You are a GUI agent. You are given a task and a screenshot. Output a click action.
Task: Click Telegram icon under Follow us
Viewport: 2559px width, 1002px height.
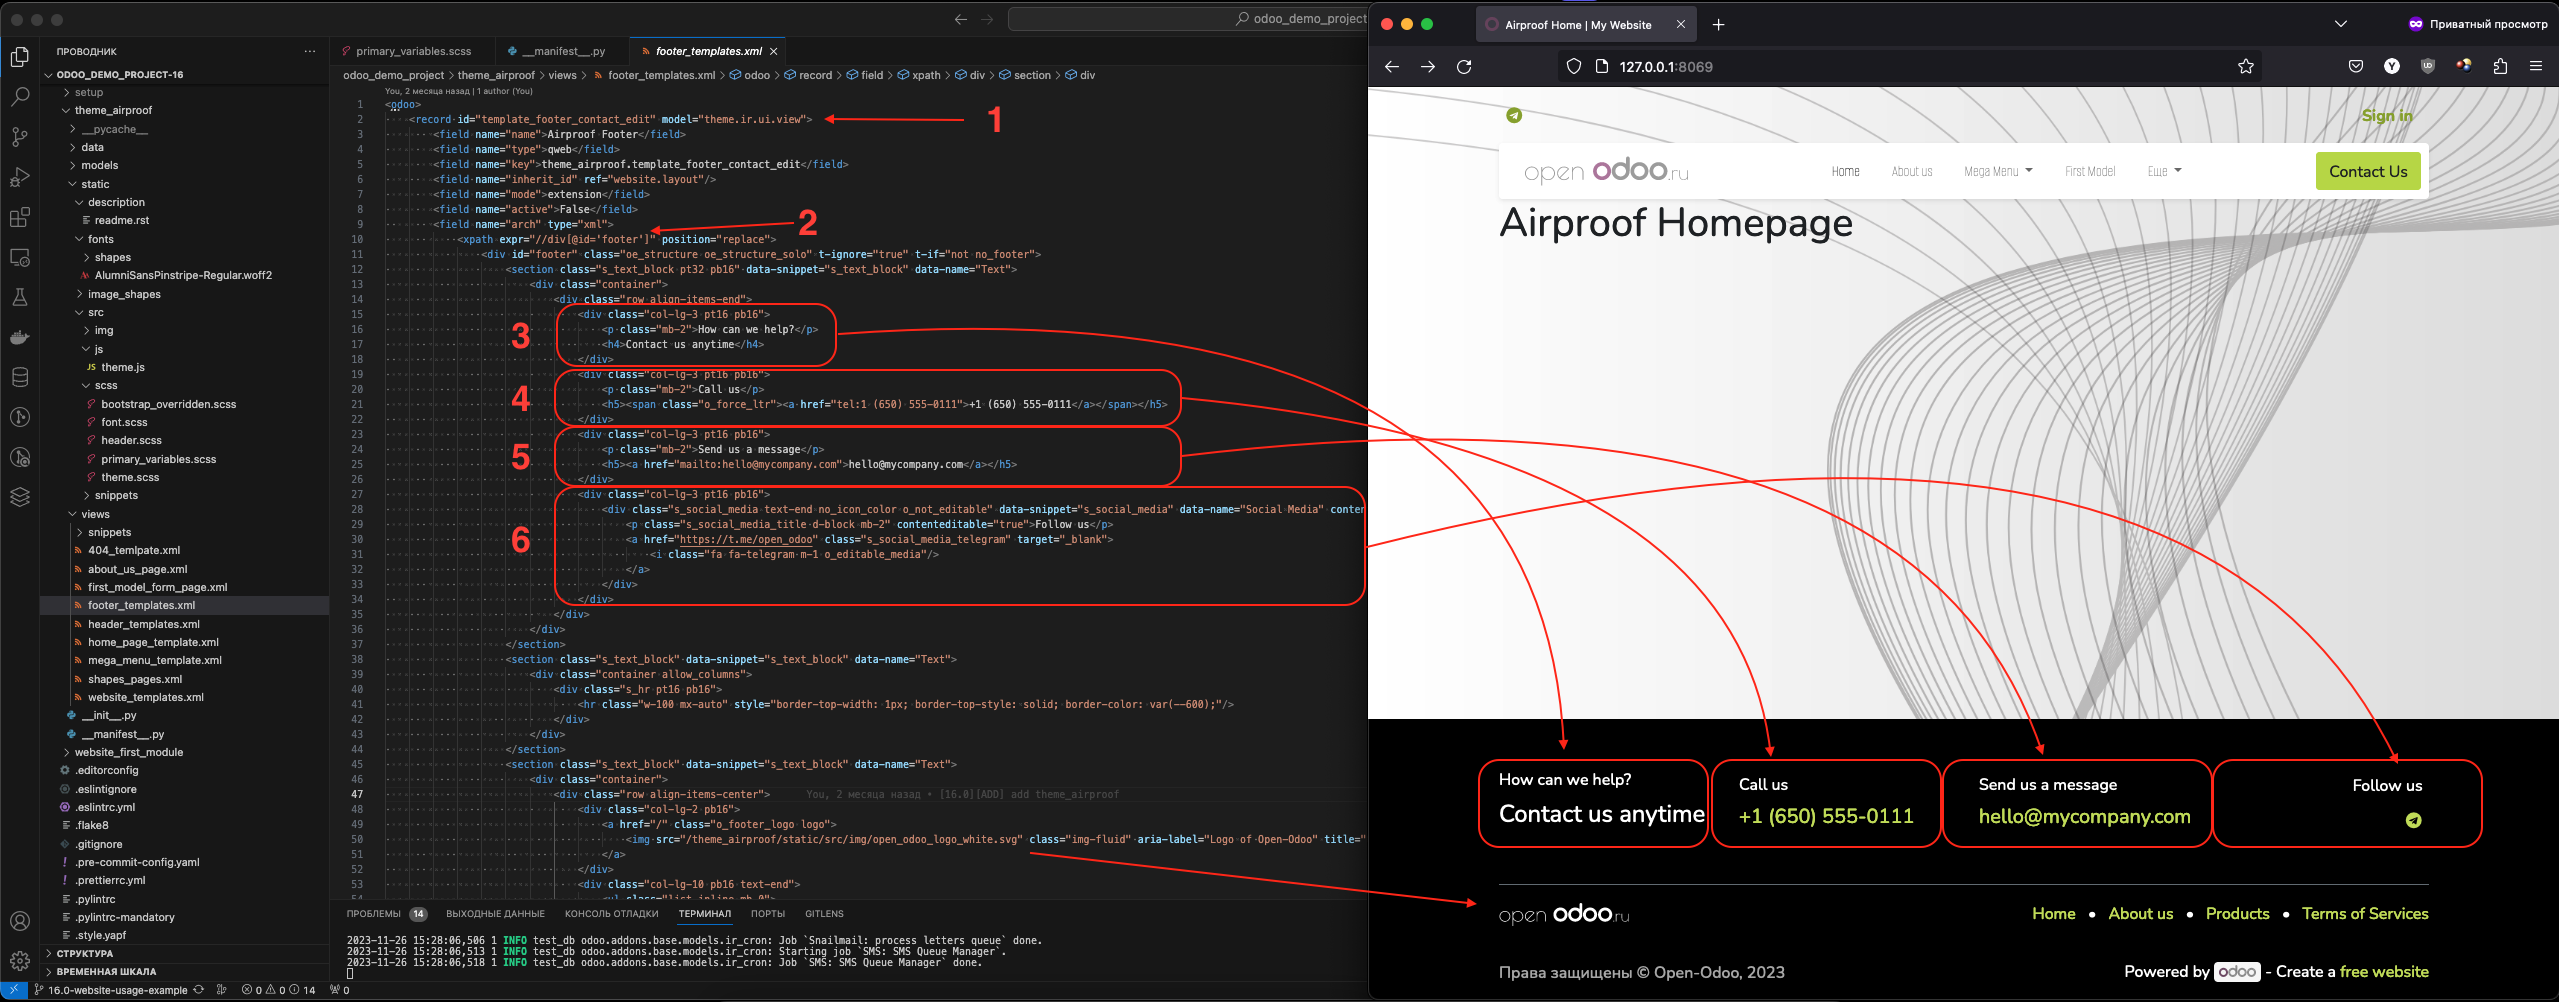(2413, 820)
